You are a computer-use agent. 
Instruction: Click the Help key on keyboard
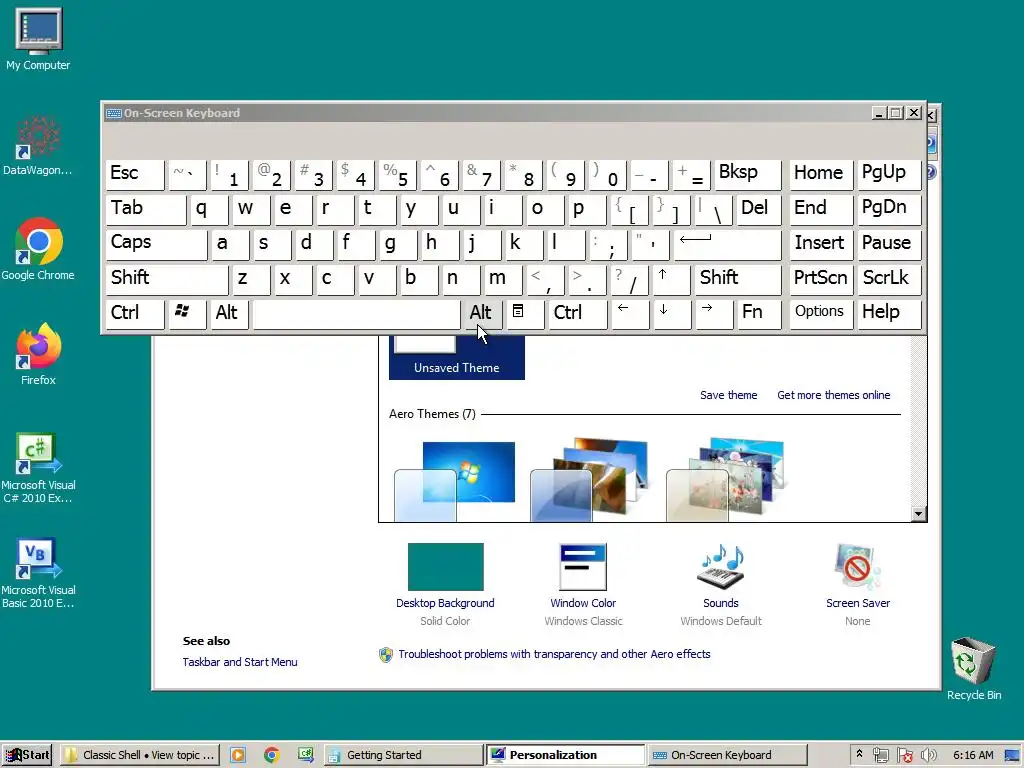click(x=889, y=313)
